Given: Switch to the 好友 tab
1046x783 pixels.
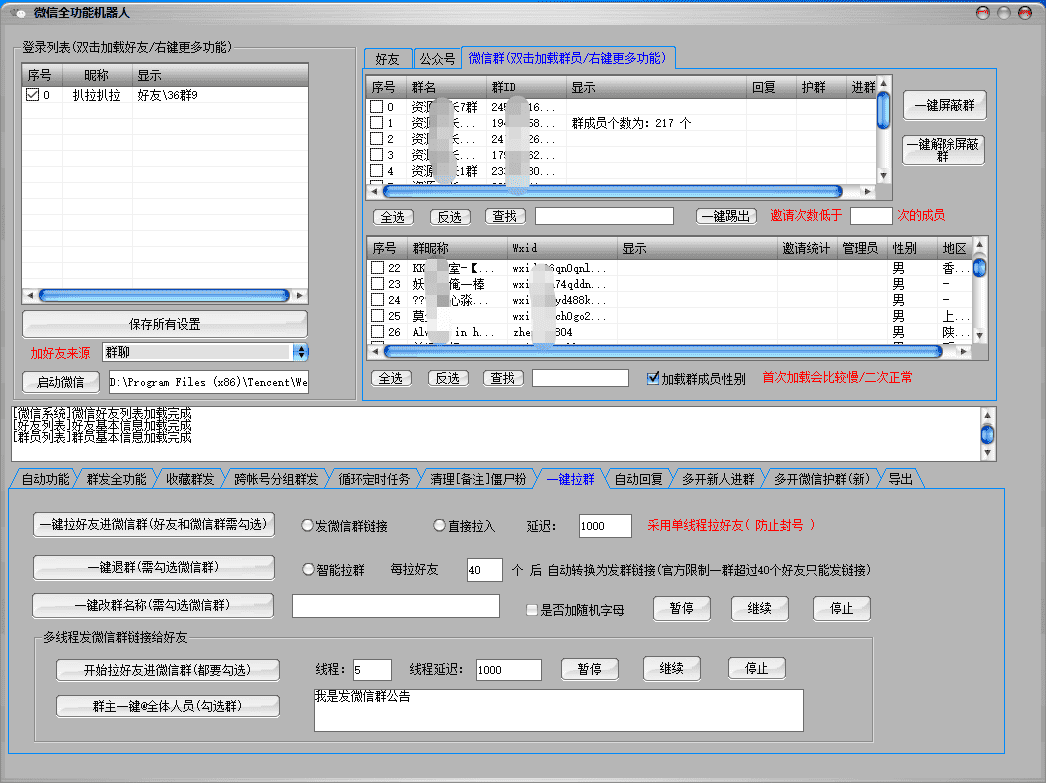Looking at the screenshot, I should 388,59.
